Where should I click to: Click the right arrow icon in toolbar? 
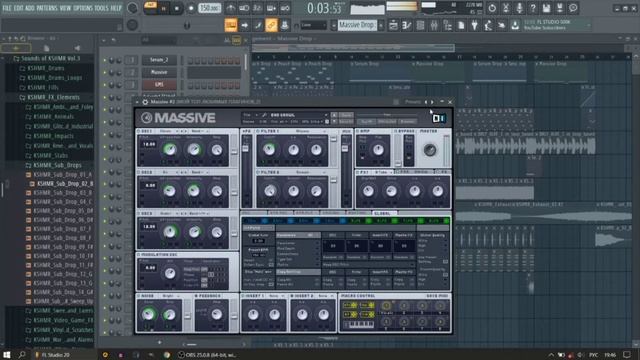coord(244,25)
